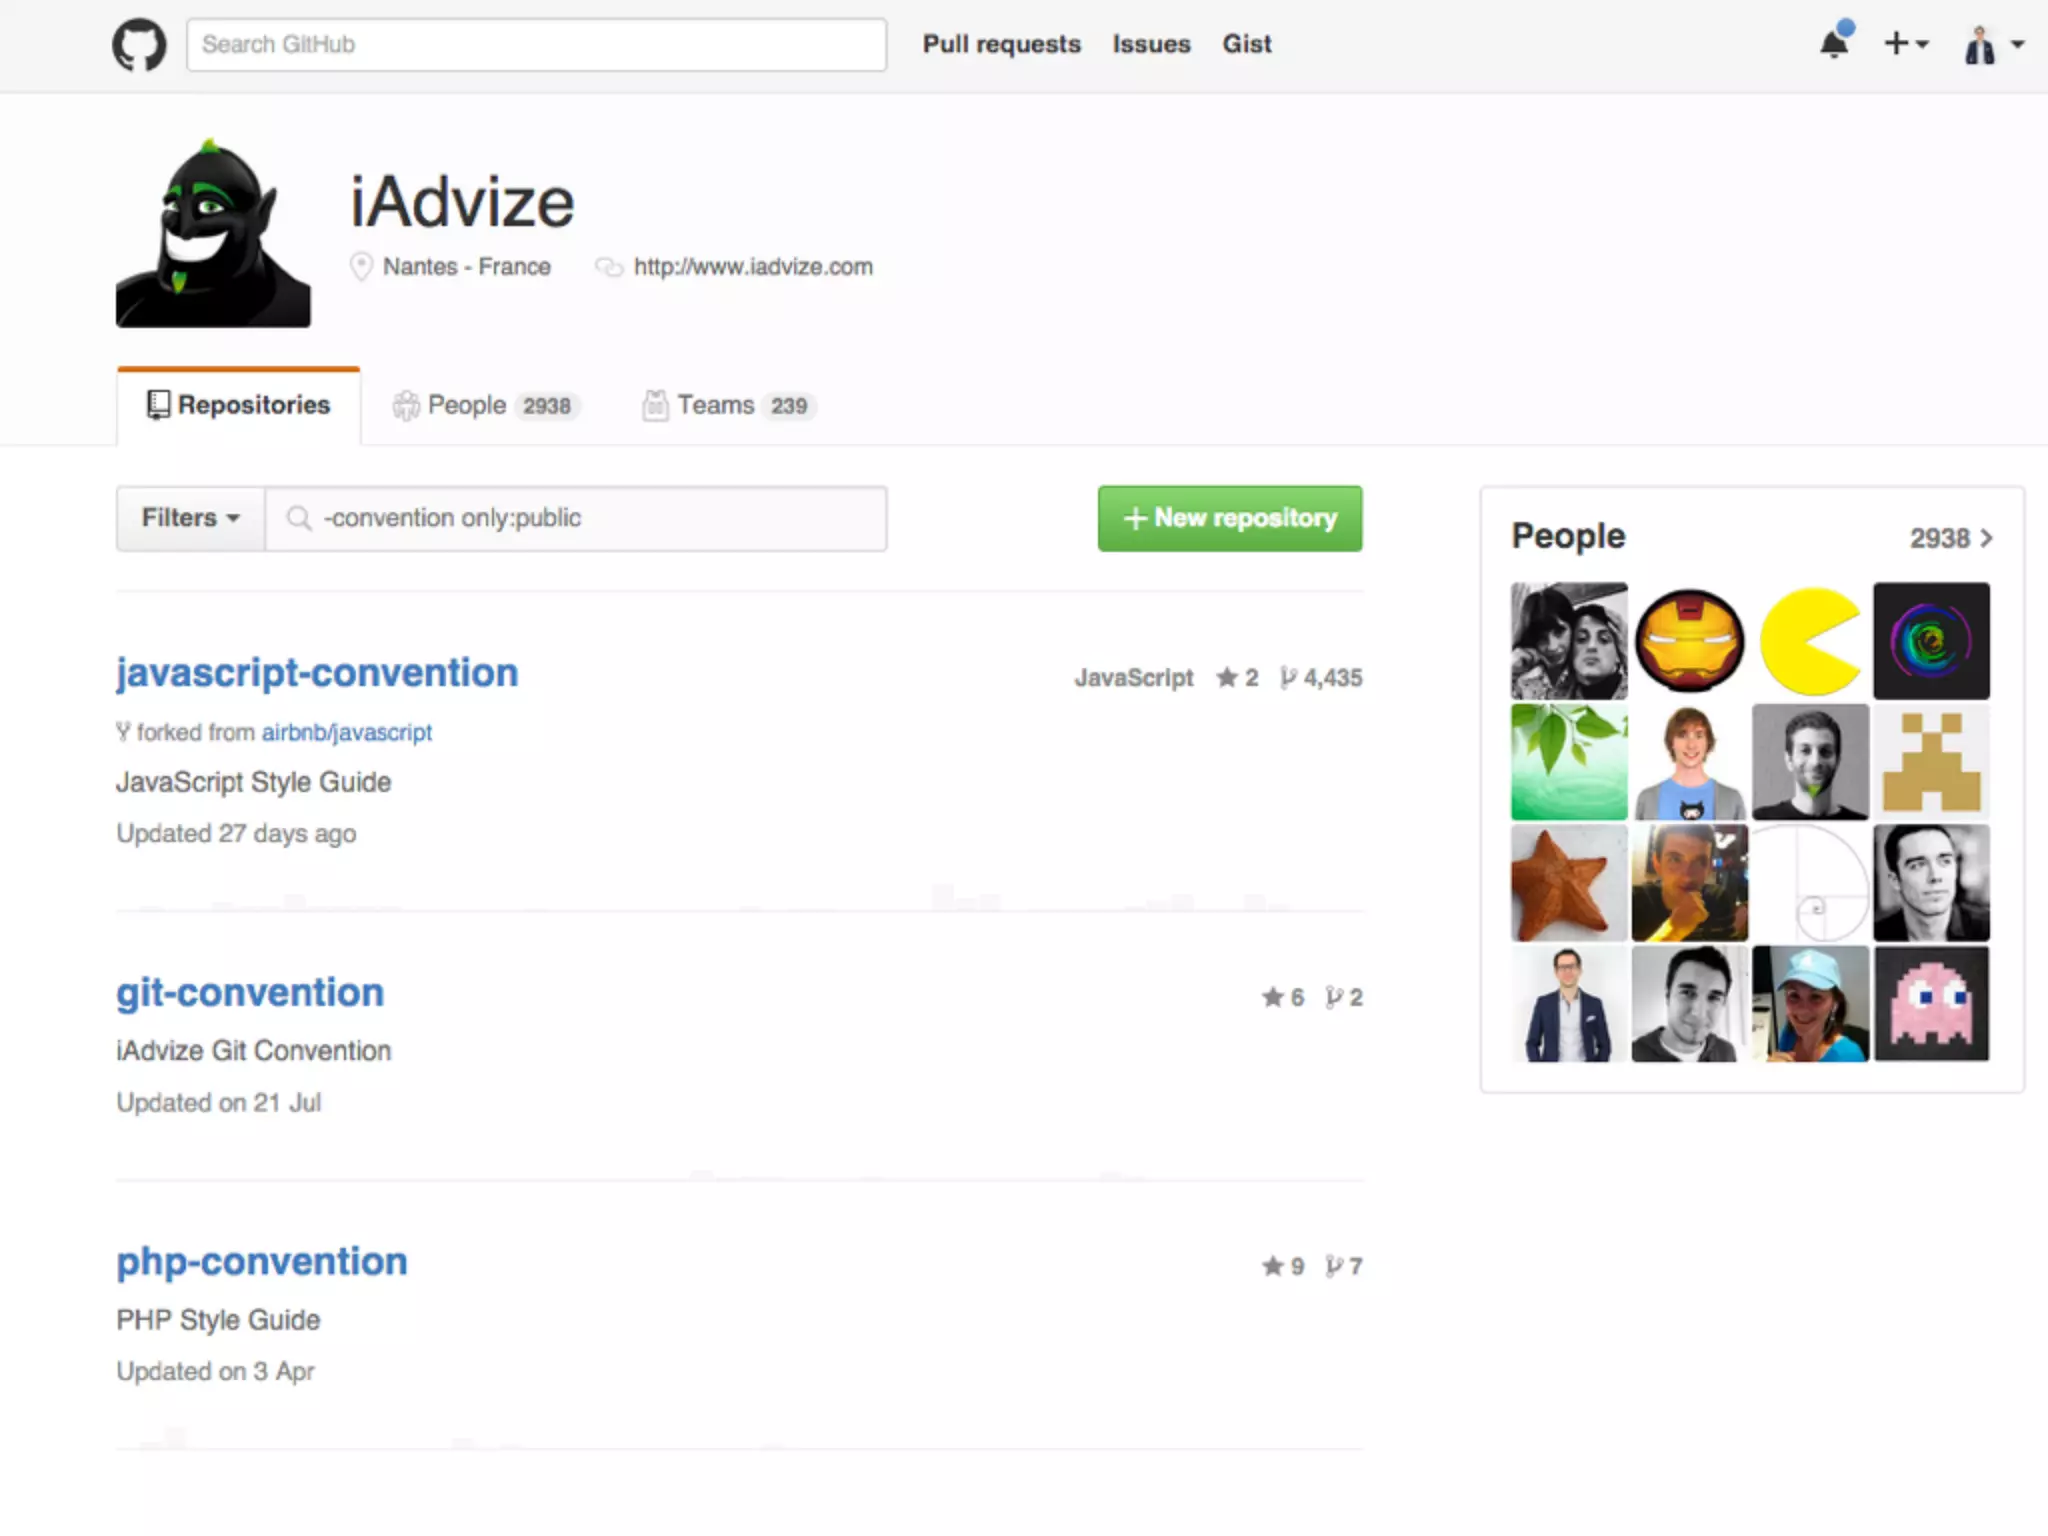Follow the airbnb/javascript fork source link
Image resolution: width=2048 pixels, height=1536 pixels.
pyautogui.click(x=347, y=732)
